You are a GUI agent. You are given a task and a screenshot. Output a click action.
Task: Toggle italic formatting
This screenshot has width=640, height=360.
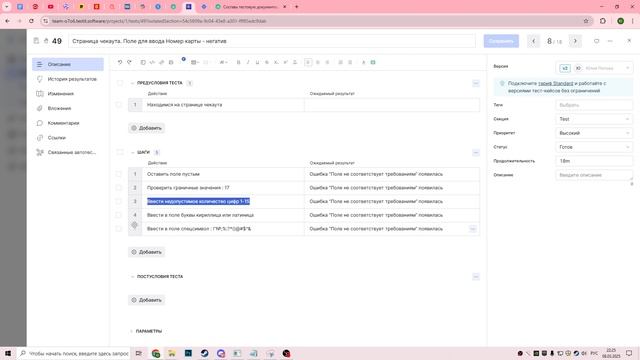coord(248,62)
